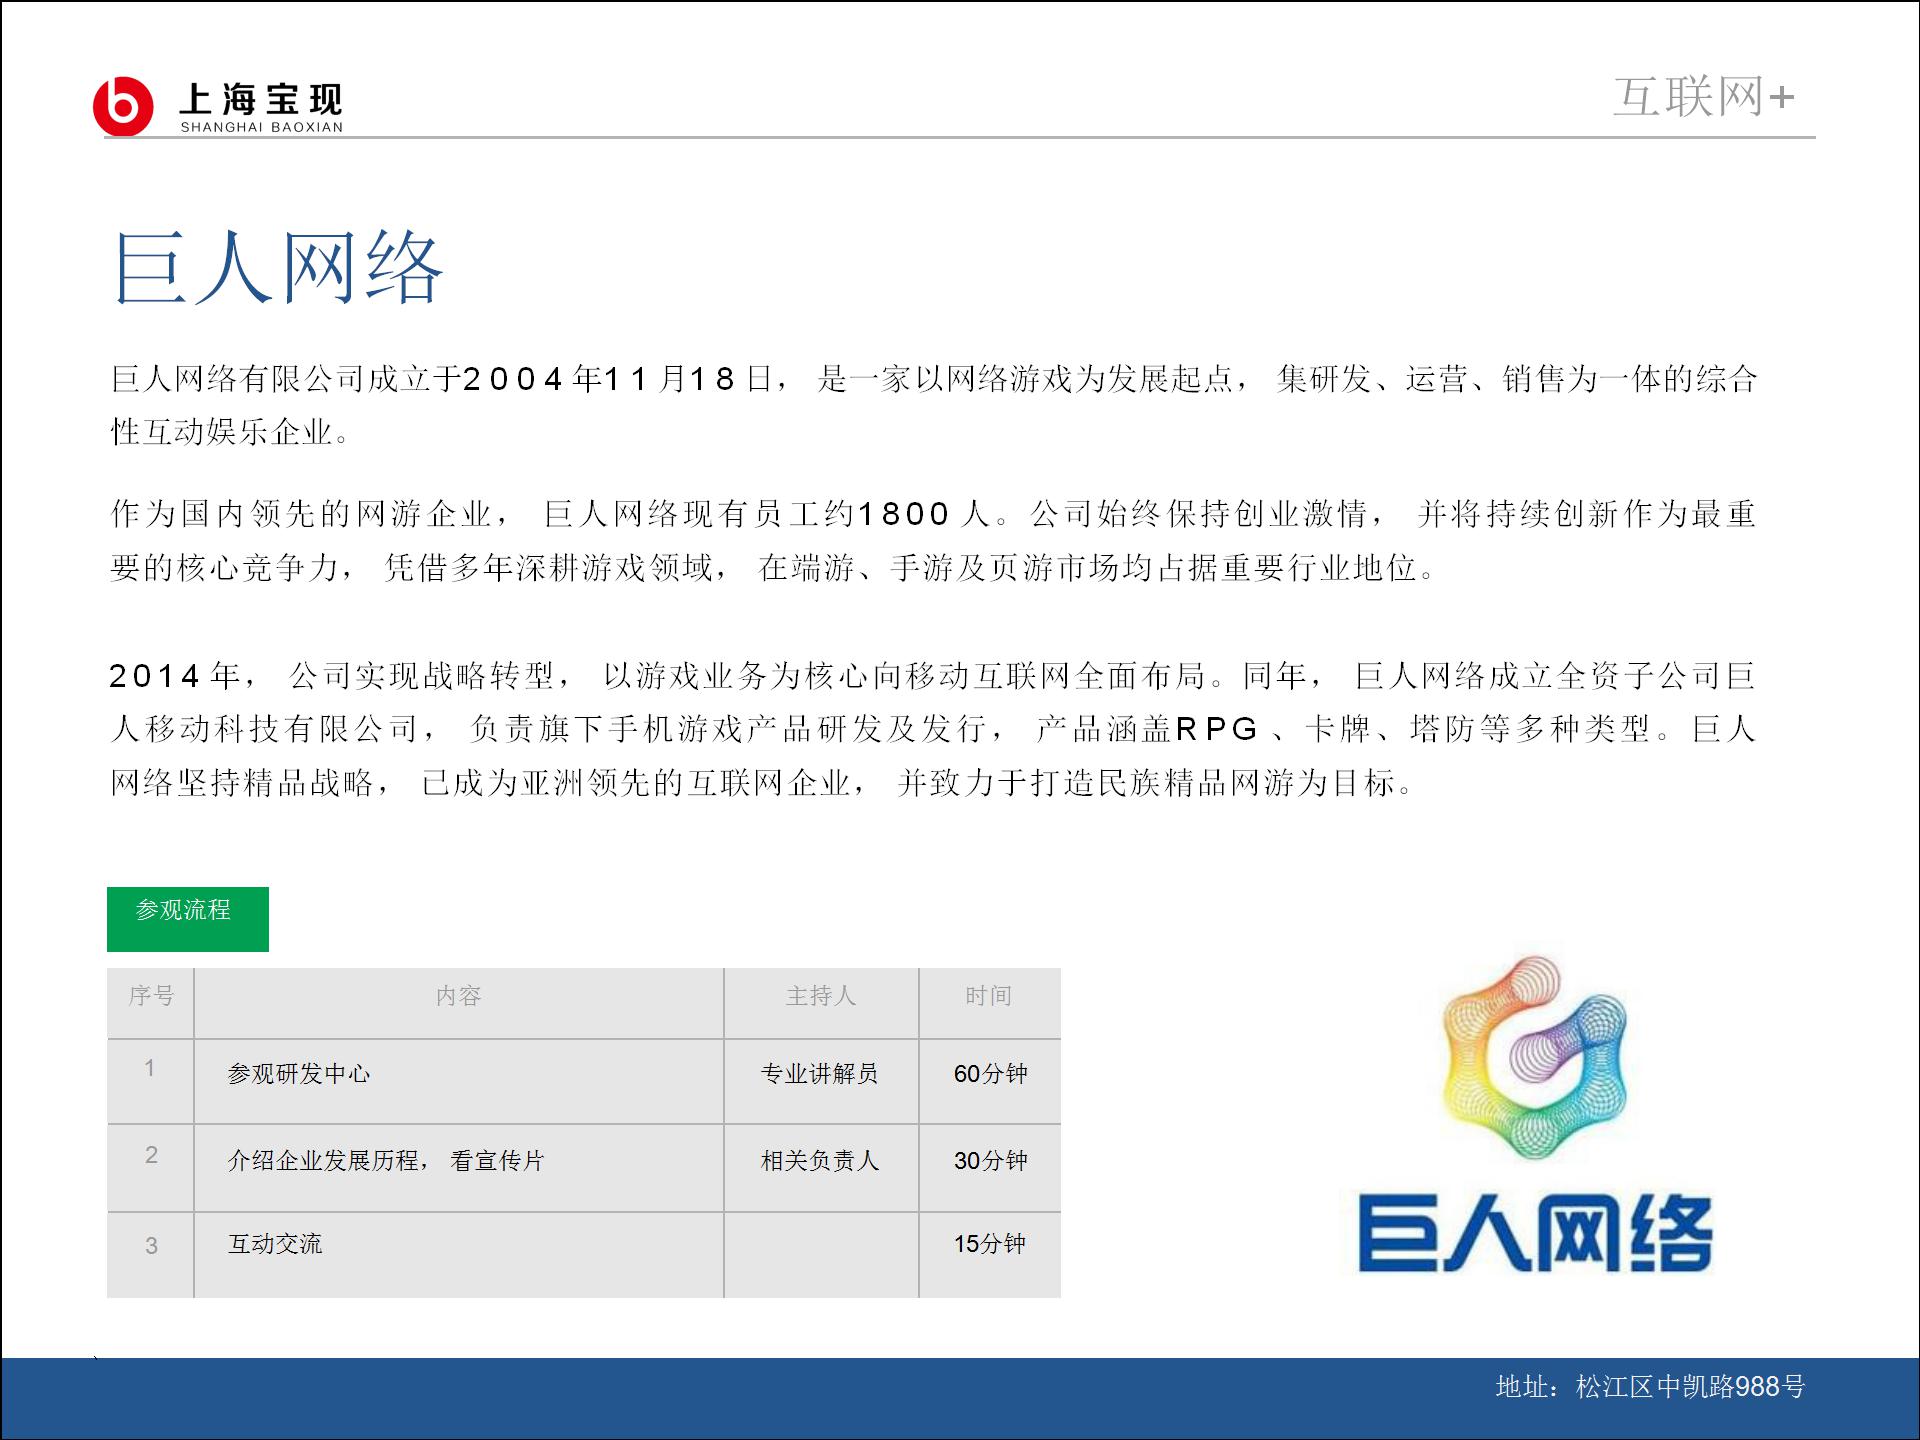The height and width of the screenshot is (1440, 1920).
Task: Select the 时间 column header
Action: [990, 1003]
